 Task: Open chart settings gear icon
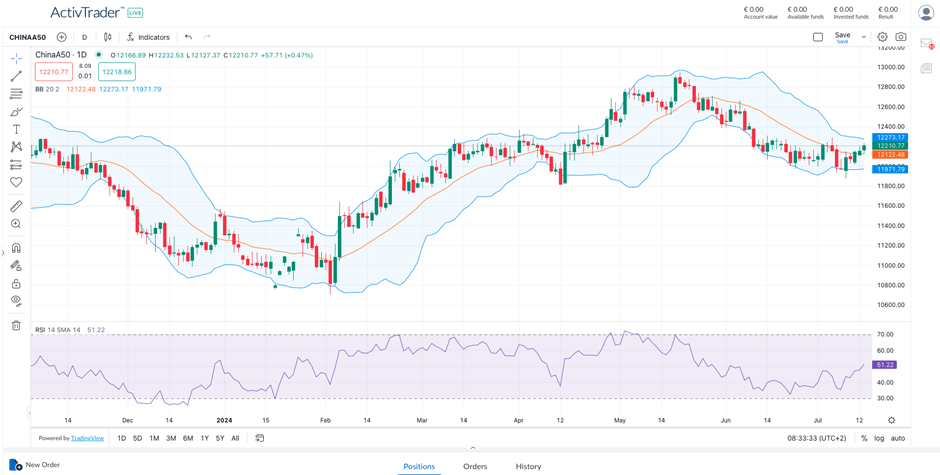[x=882, y=37]
